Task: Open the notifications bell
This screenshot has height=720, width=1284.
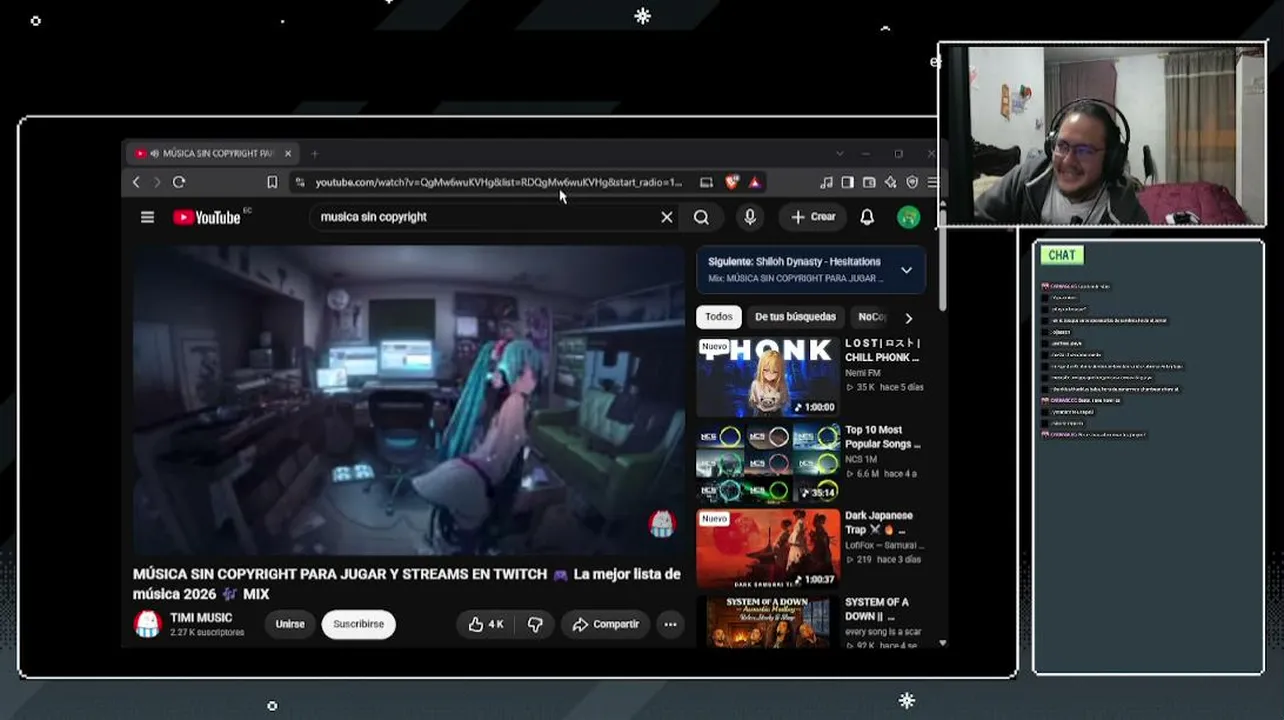Action: [867, 217]
